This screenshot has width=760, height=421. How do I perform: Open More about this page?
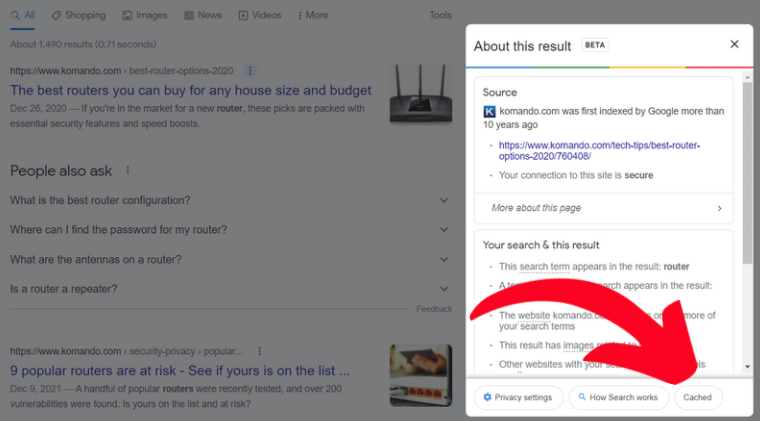(x=603, y=208)
